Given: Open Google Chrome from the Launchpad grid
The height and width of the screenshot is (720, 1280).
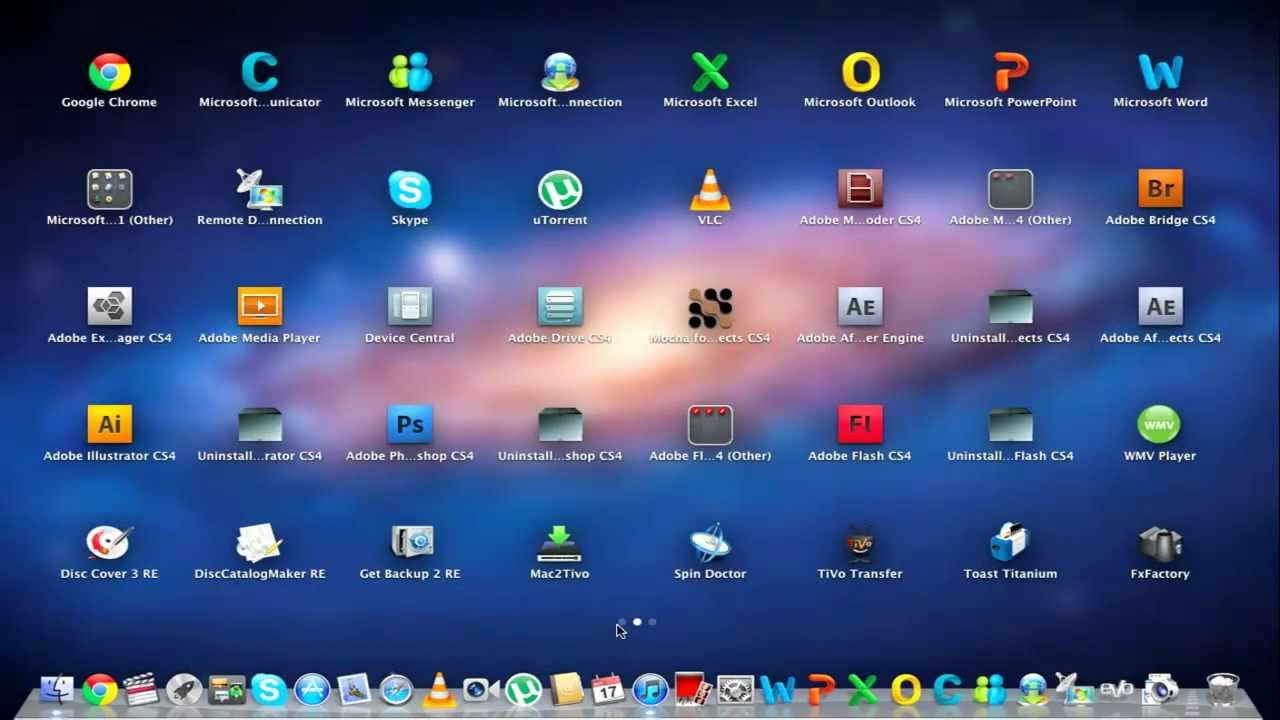Looking at the screenshot, I should coord(109,72).
